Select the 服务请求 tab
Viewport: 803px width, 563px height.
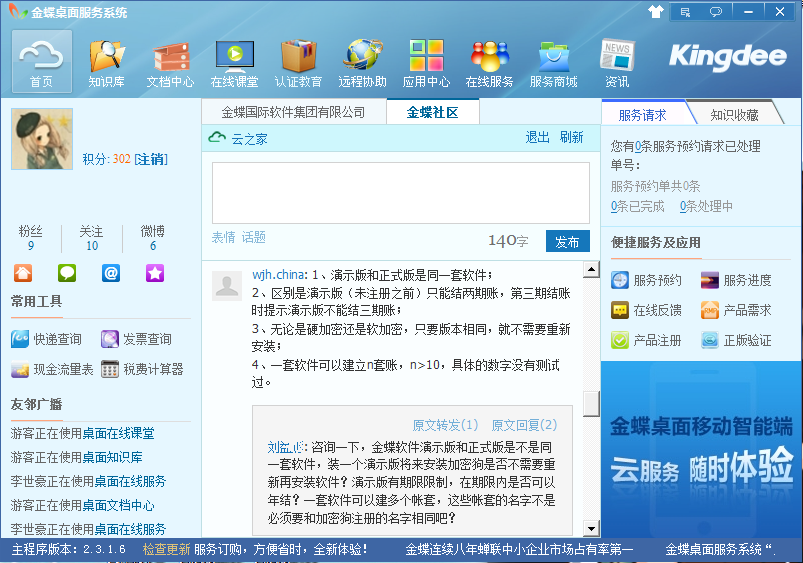click(643, 114)
